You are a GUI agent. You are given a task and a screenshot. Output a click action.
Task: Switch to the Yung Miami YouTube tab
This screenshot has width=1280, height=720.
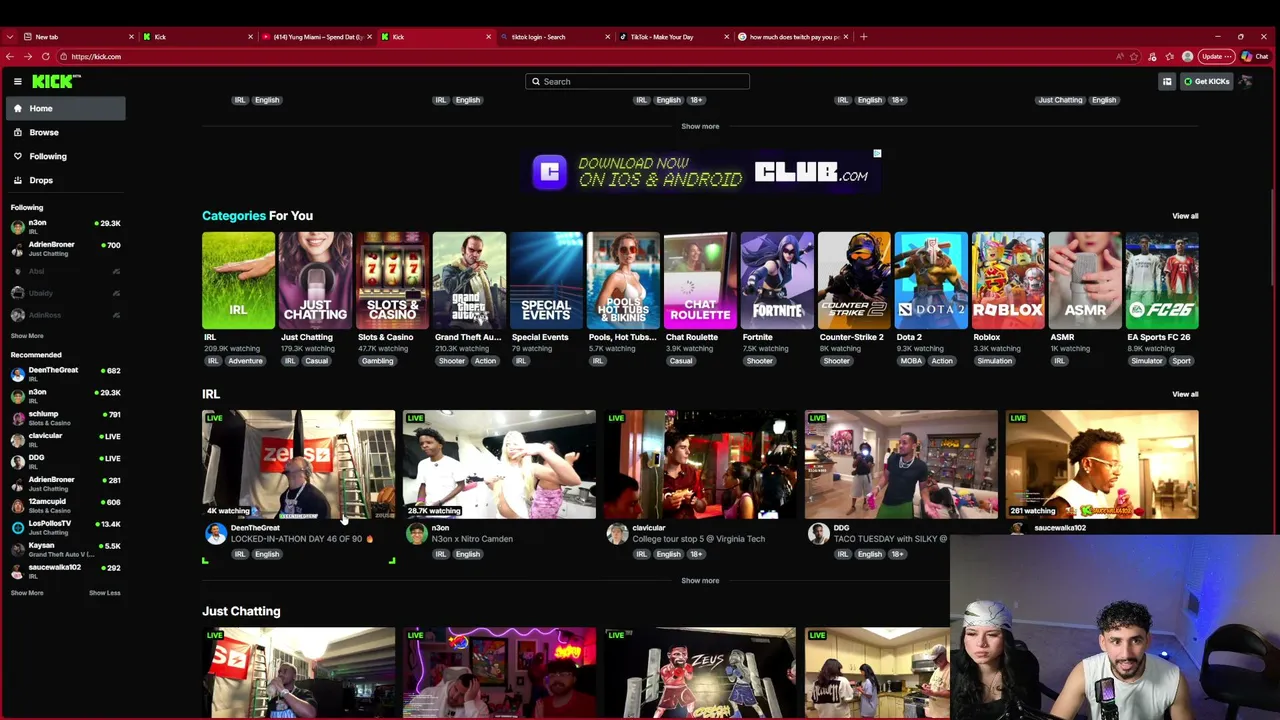(x=316, y=37)
